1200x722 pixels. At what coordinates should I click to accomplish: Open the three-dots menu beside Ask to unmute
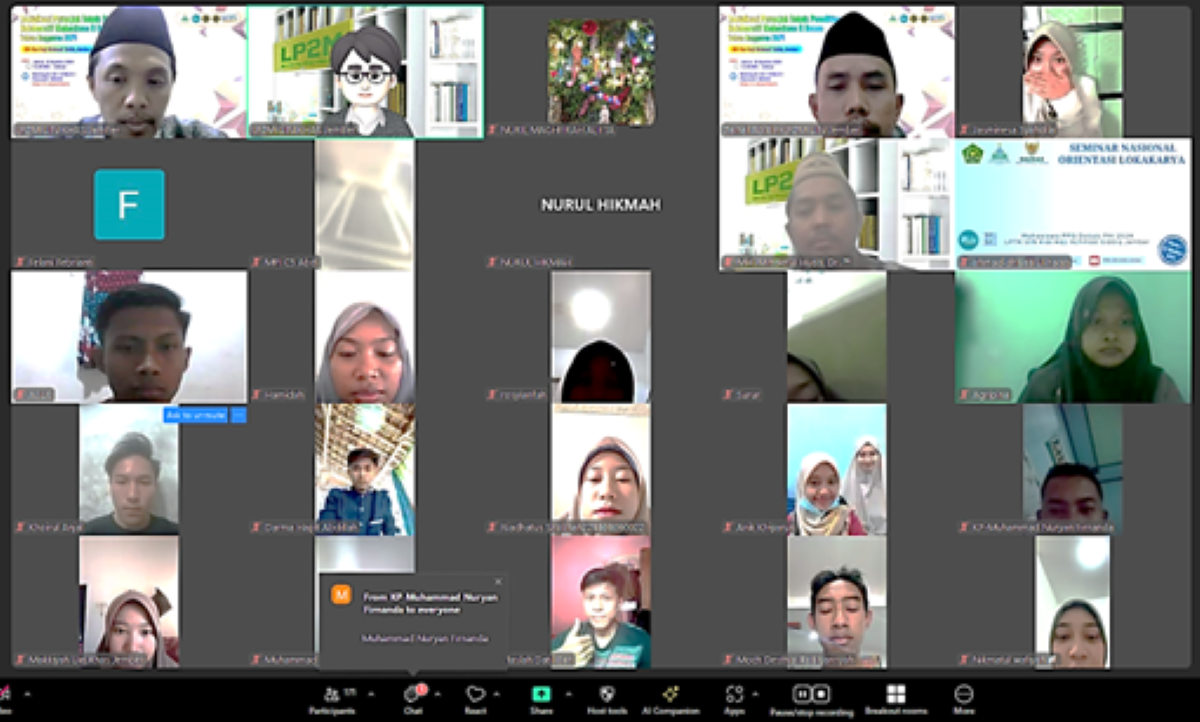pos(238,414)
